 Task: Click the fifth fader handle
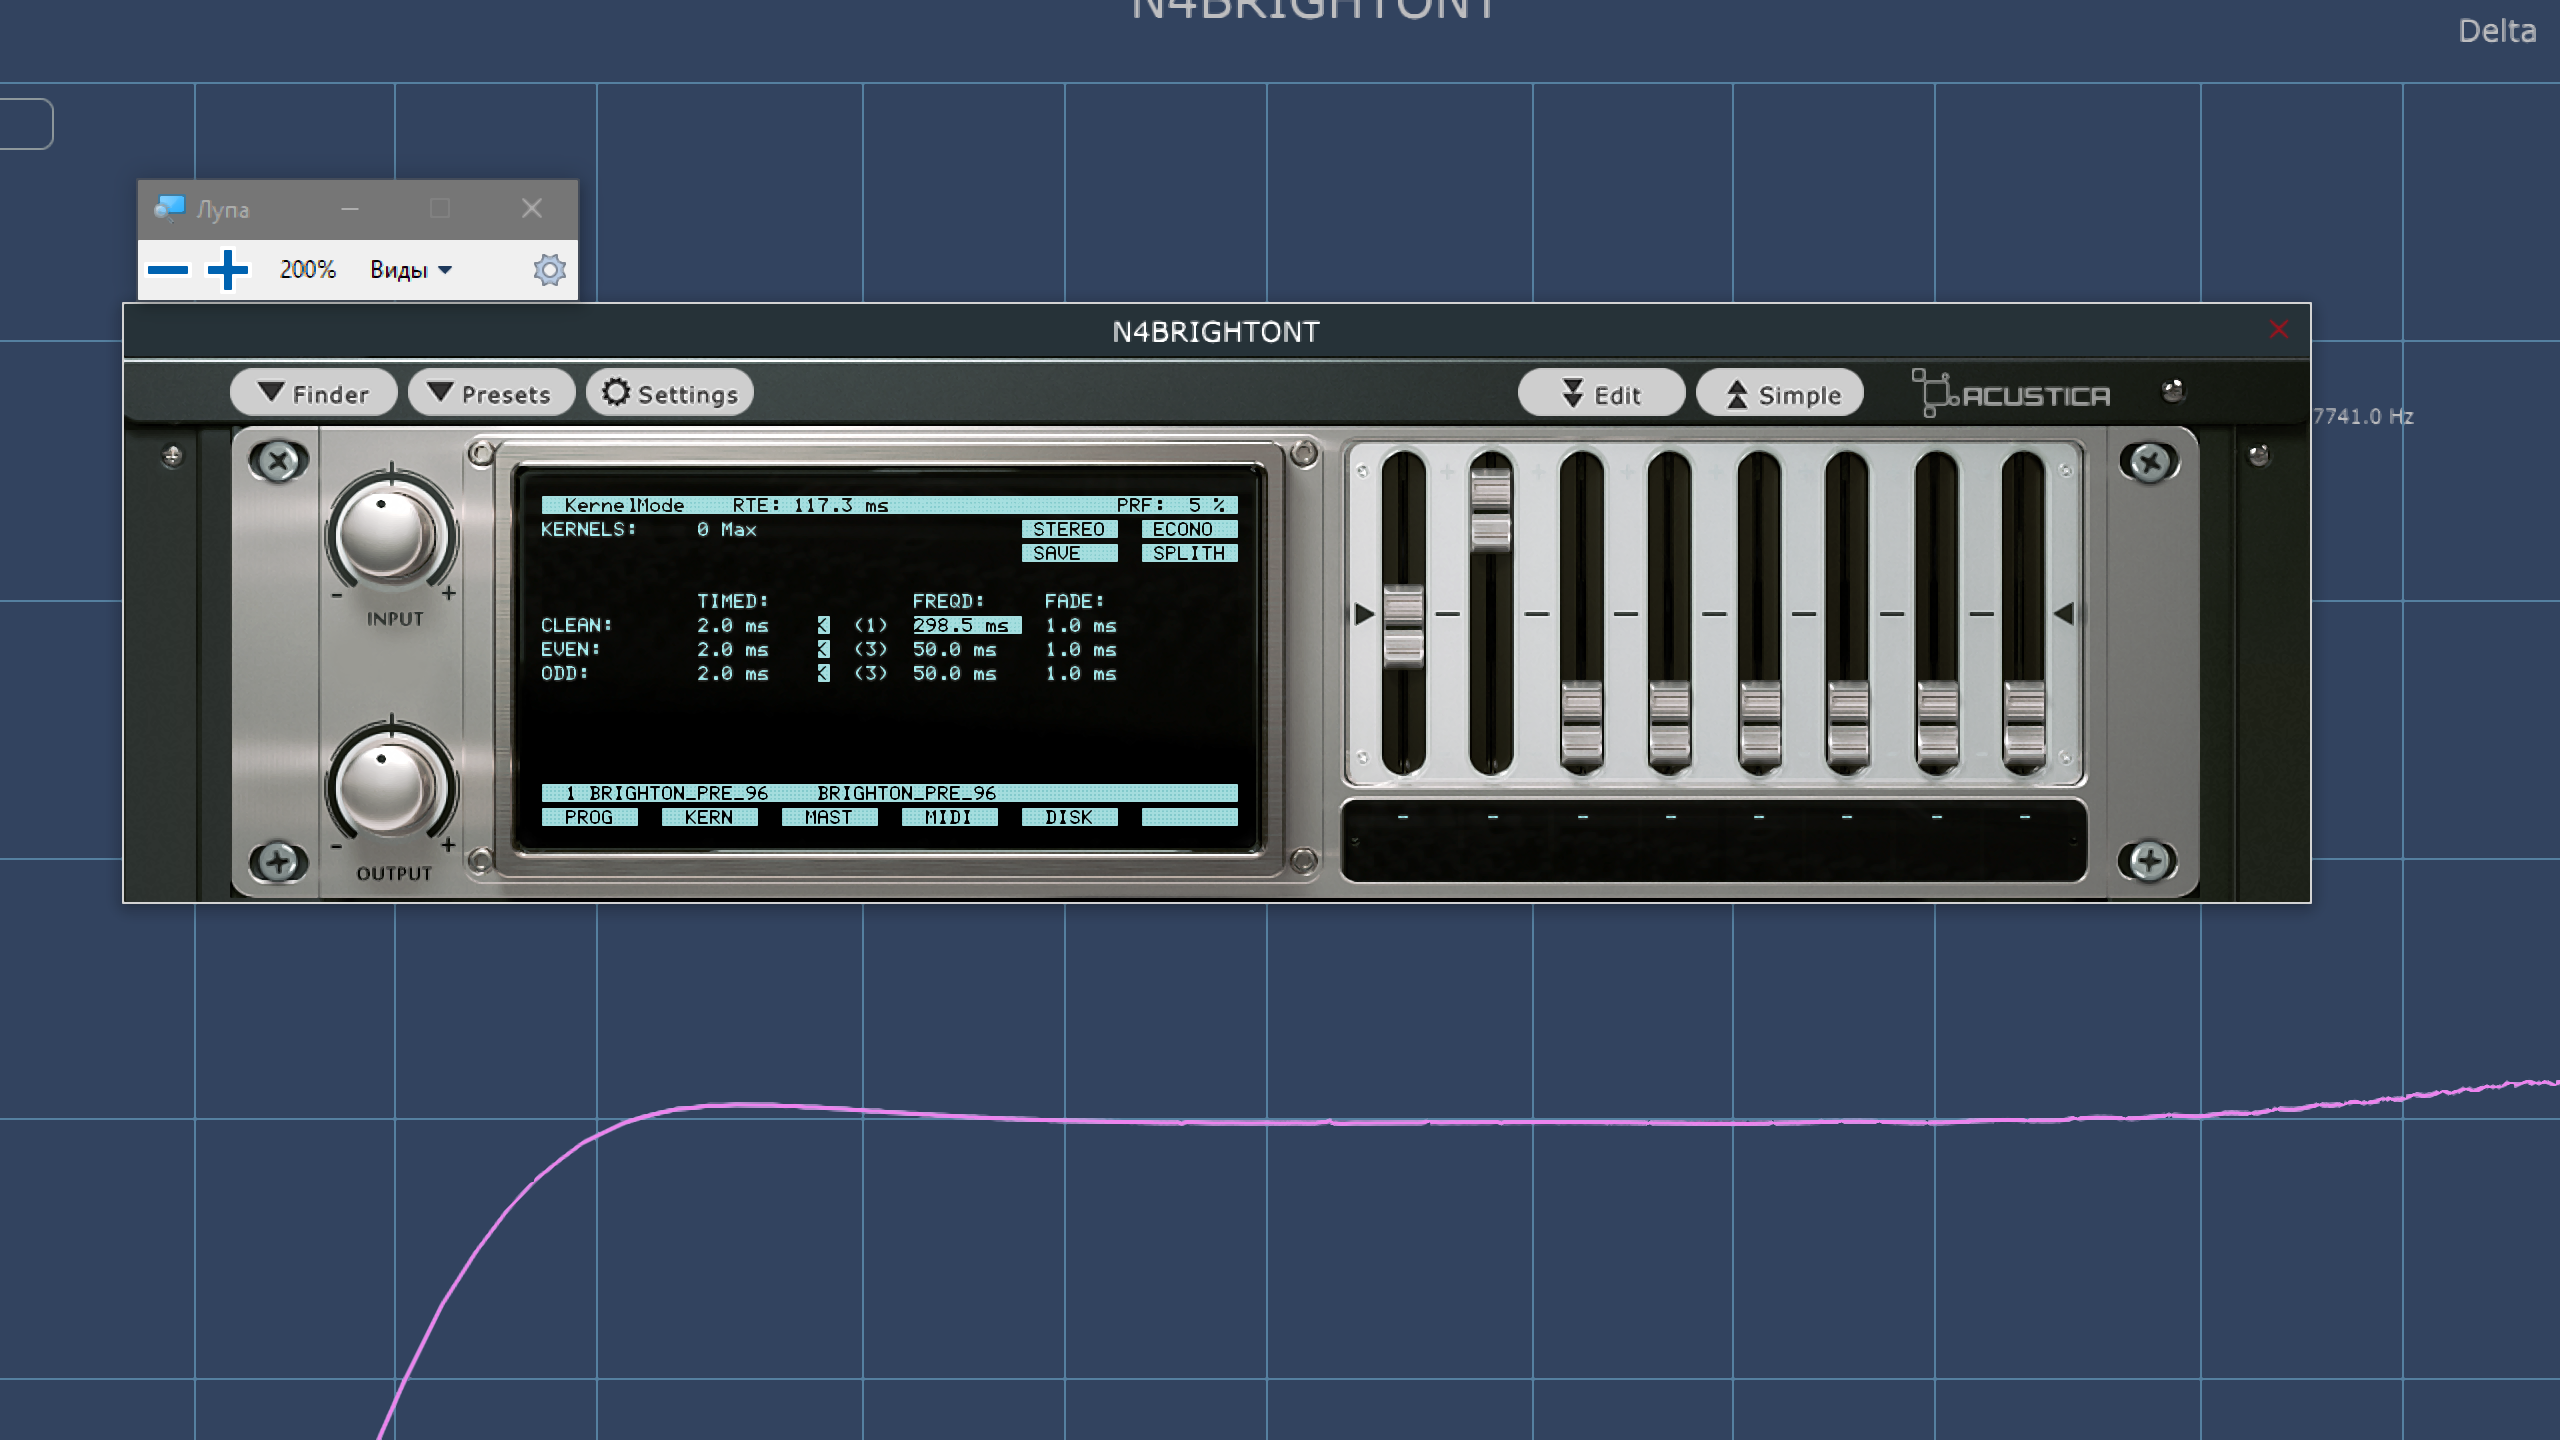tap(1759, 724)
